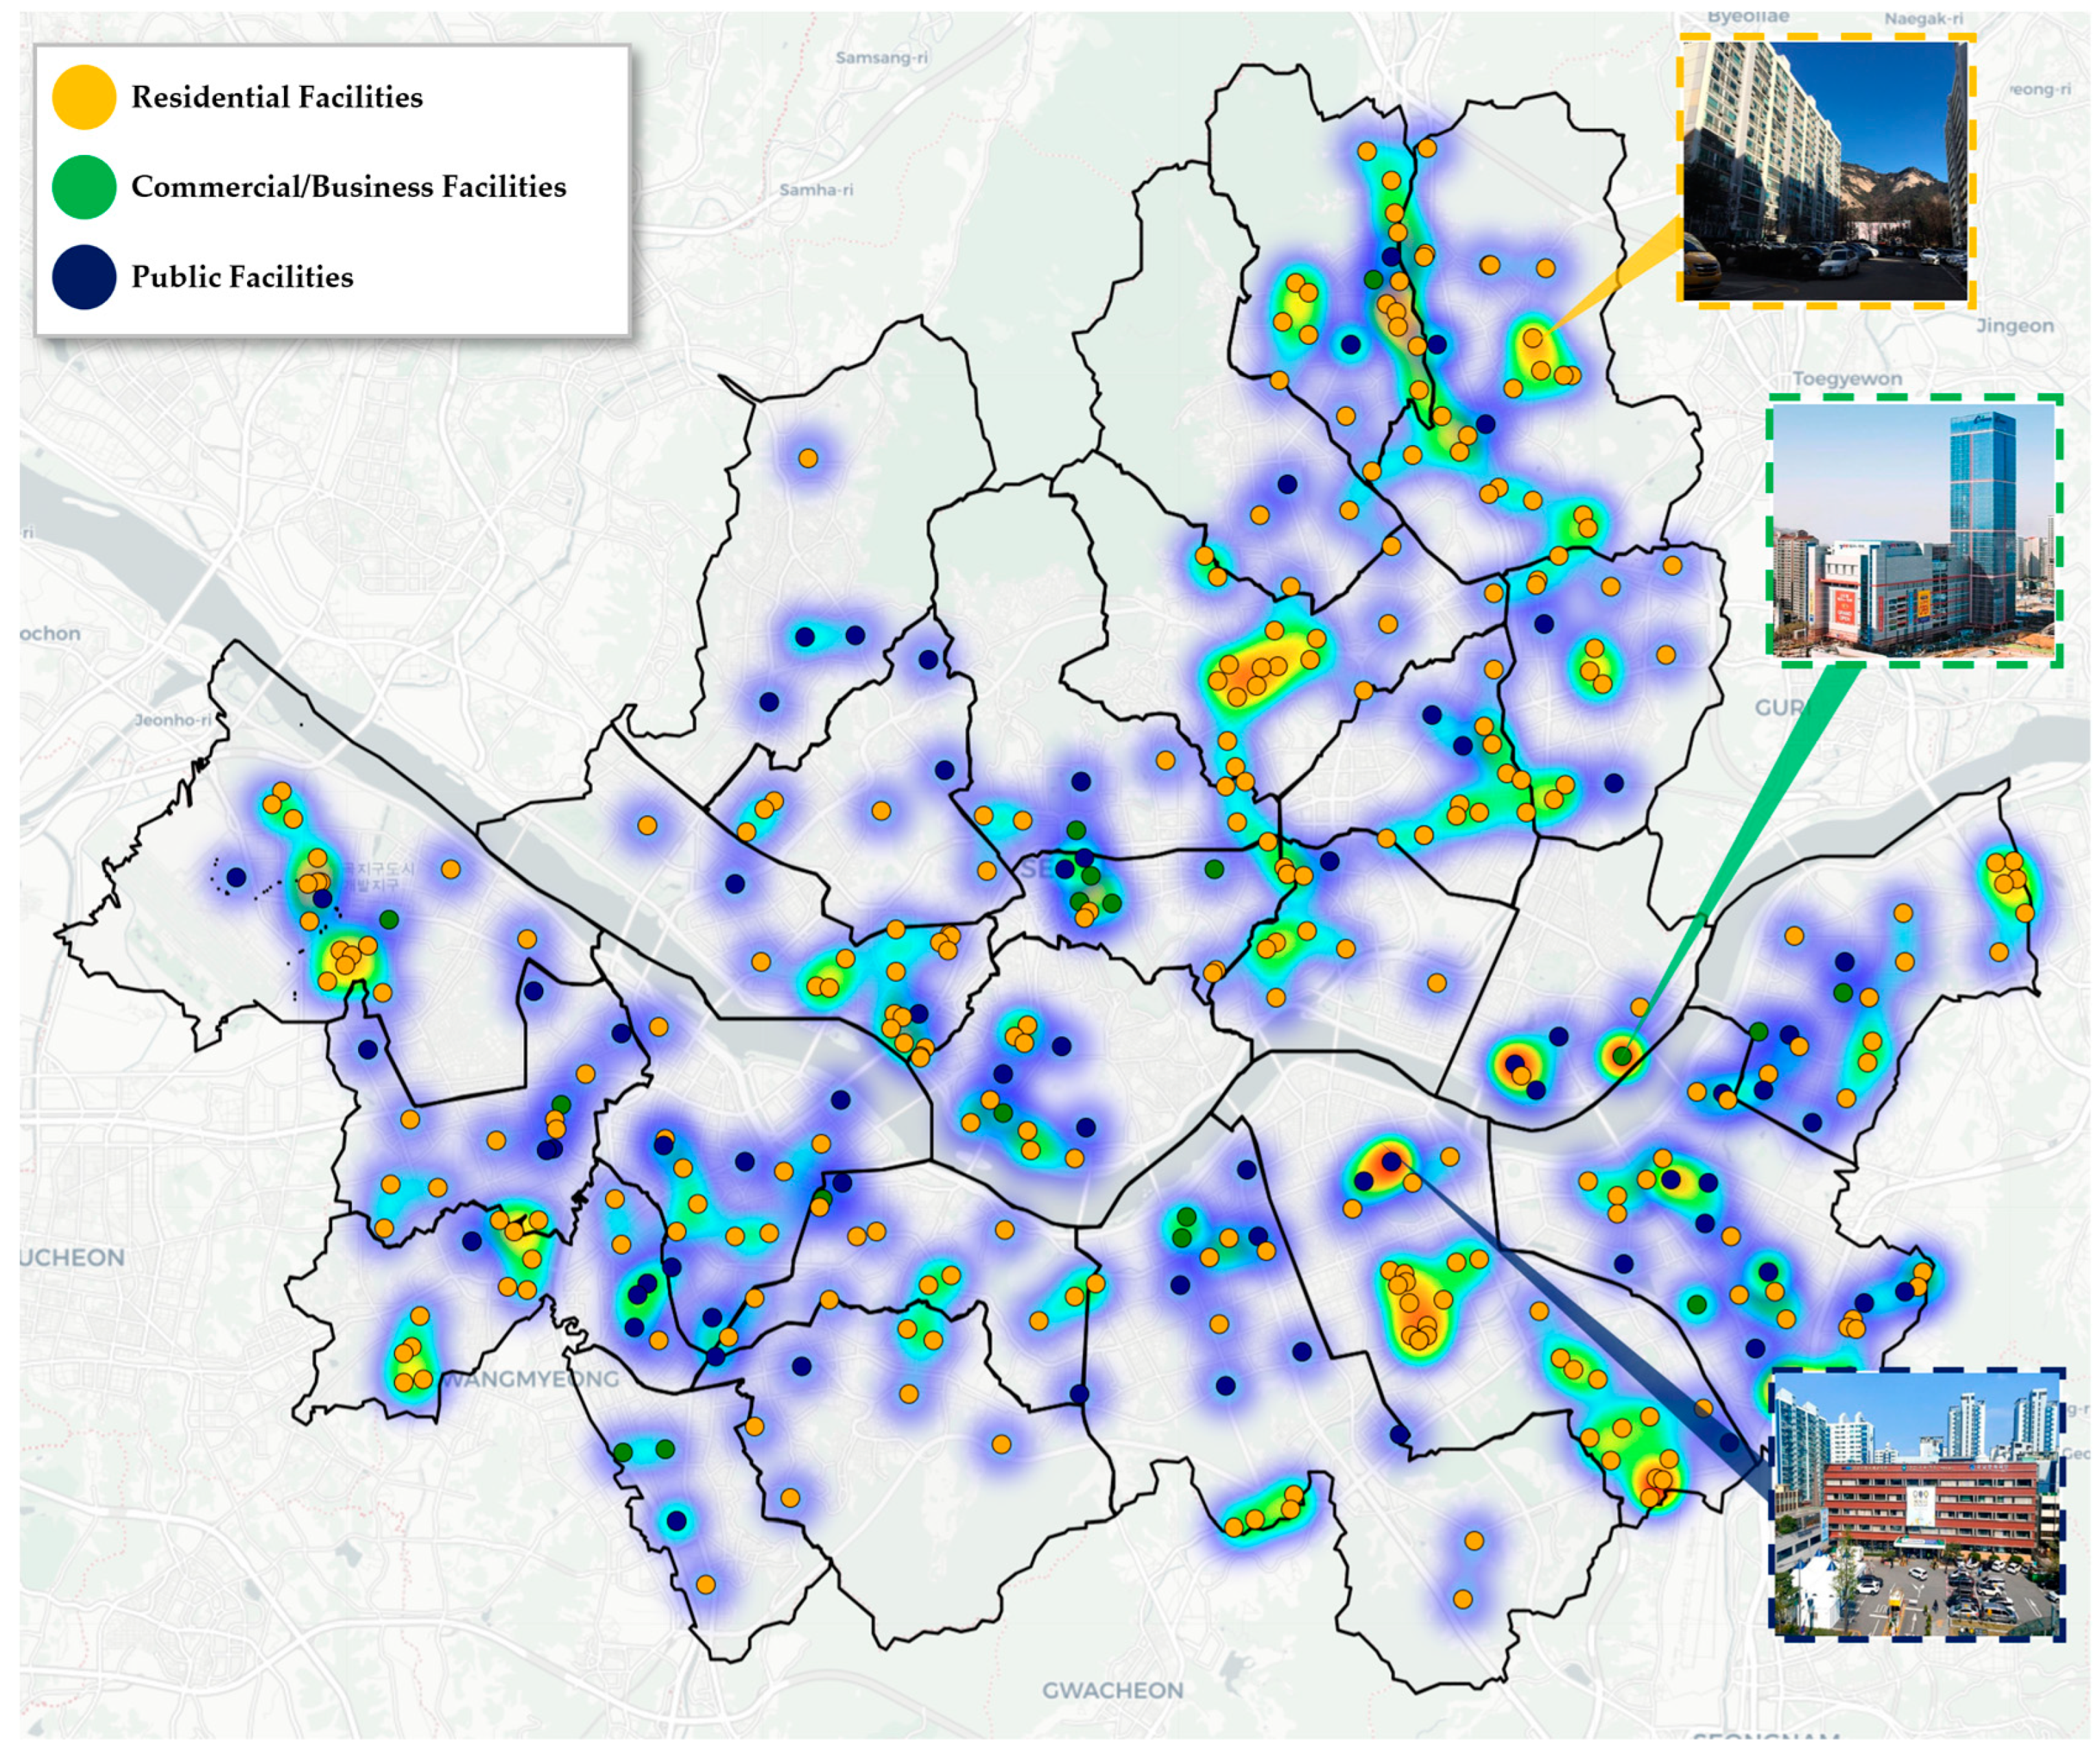Screen dimensions: 2100x1747
Task: Click the green Commercial/Business legend circle
Action: click(84, 187)
